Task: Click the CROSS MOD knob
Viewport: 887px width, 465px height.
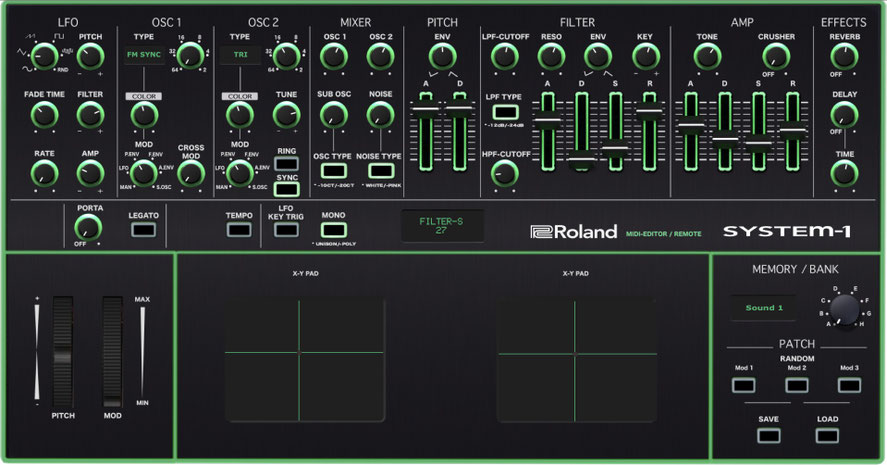Action: click(x=191, y=174)
